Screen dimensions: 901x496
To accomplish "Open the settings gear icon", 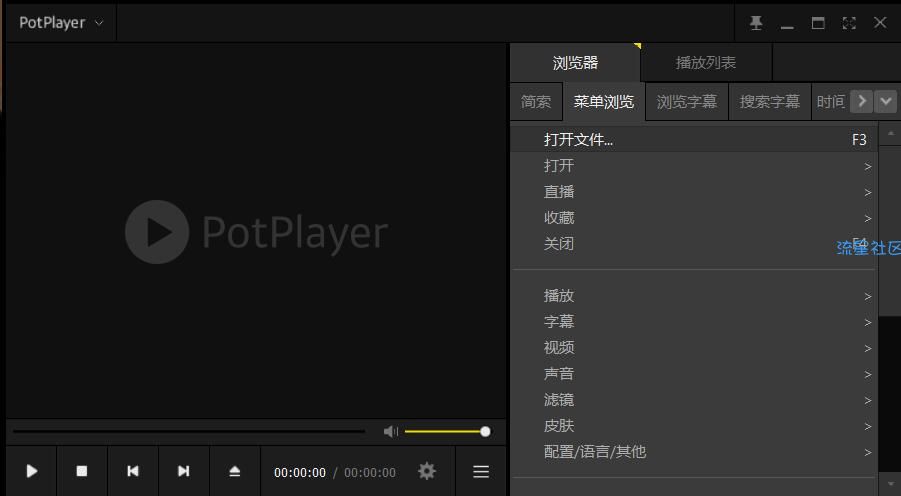I will click(426, 471).
